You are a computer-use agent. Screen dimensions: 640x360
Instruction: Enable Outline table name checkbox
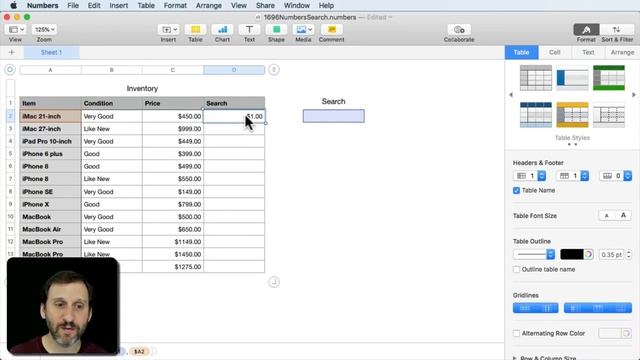coord(516,269)
